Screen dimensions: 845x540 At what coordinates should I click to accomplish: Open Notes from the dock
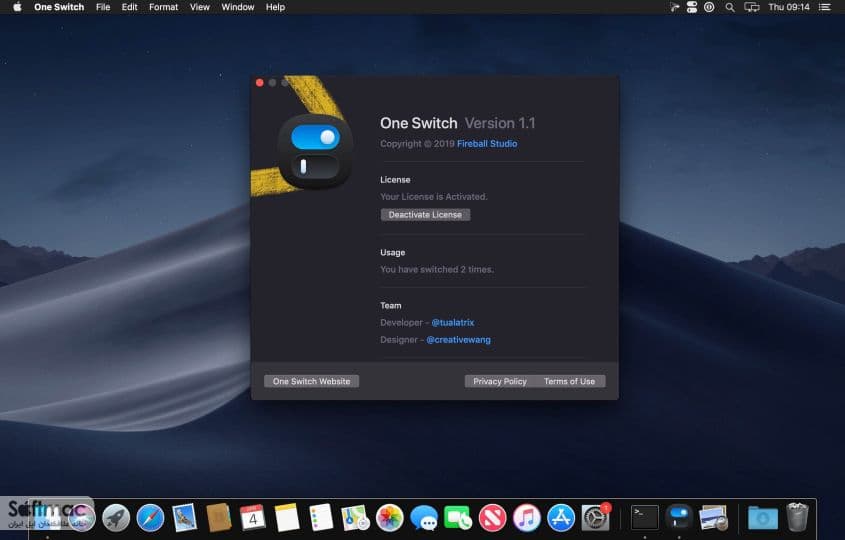[x=287, y=517]
